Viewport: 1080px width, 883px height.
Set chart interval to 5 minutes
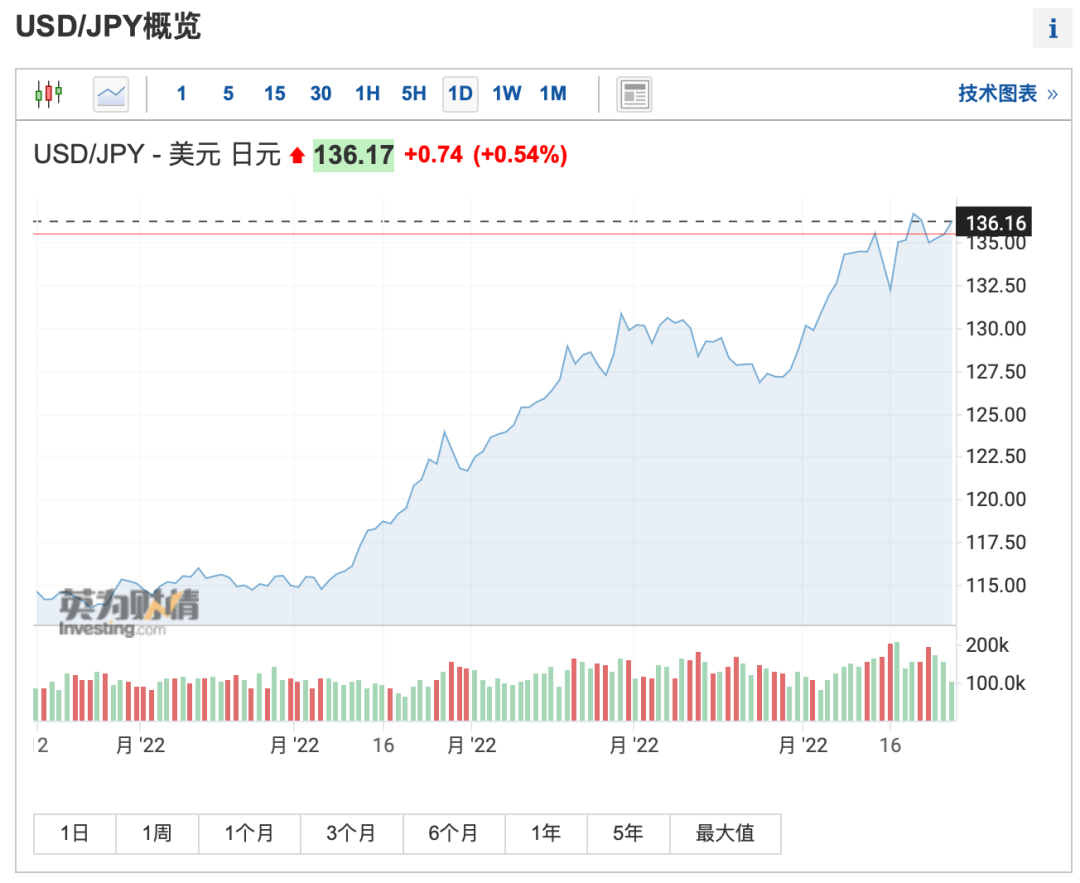point(228,94)
